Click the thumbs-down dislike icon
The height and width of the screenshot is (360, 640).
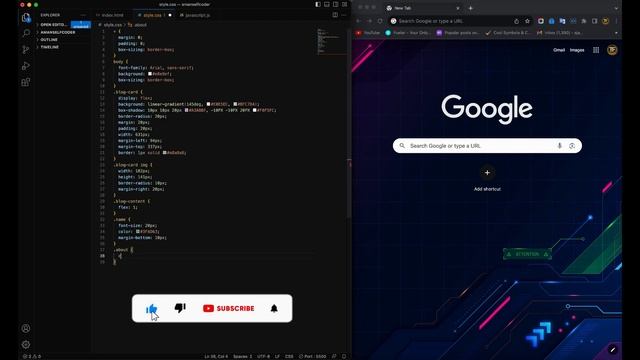pos(180,308)
